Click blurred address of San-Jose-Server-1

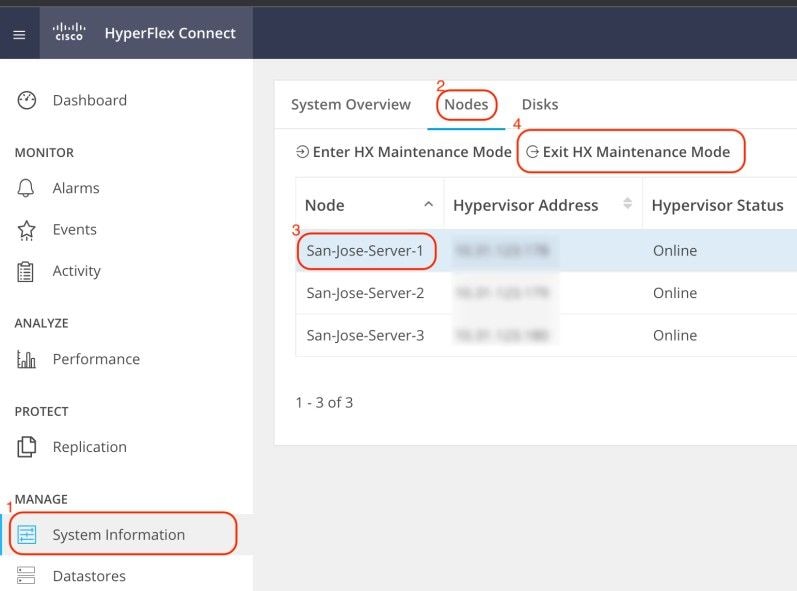(502, 251)
